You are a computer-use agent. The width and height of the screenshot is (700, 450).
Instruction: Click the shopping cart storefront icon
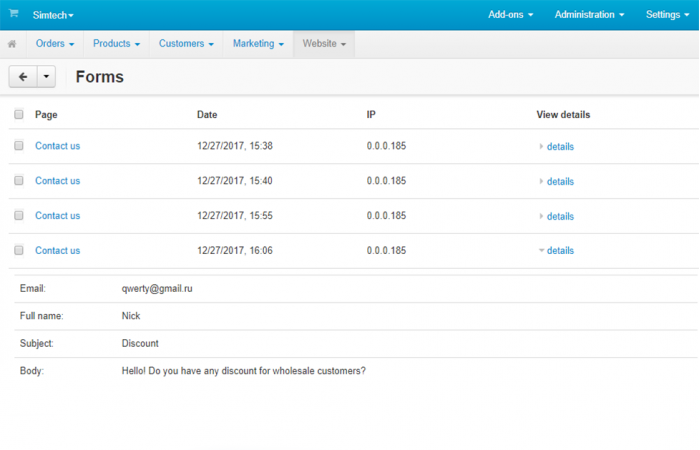pos(14,13)
